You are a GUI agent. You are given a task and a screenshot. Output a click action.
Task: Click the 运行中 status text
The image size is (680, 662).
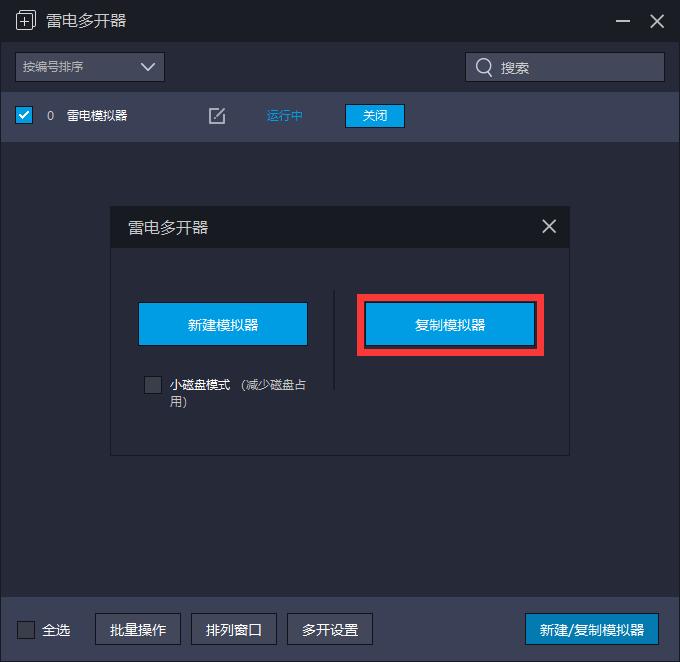[x=284, y=116]
